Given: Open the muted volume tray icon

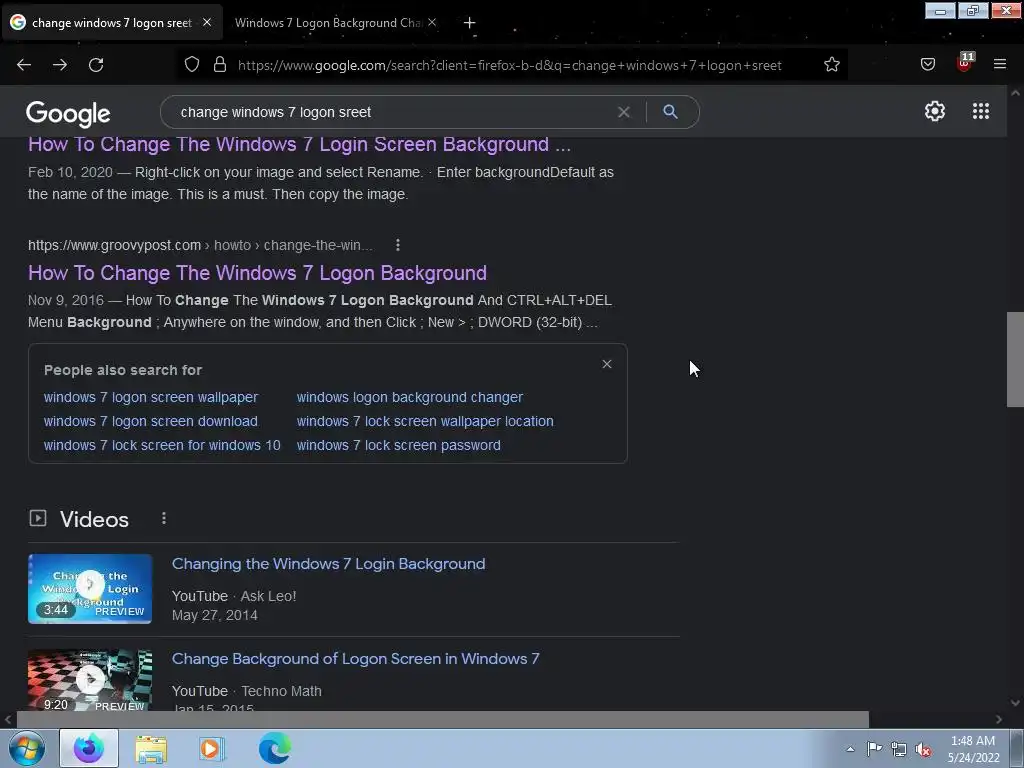Looking at the screenshot, I should 923,750.
